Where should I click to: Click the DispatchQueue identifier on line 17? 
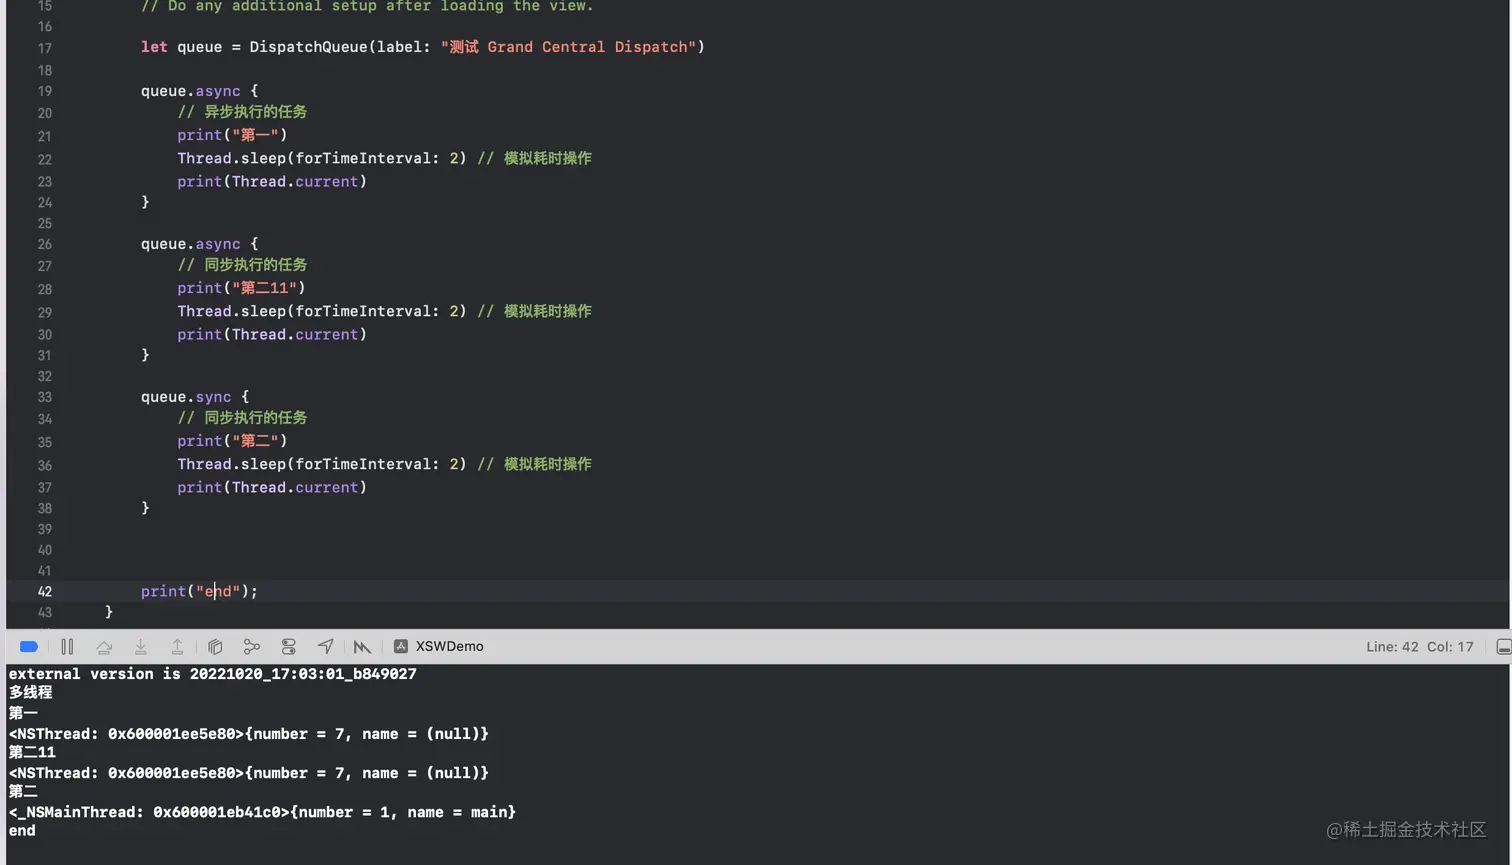(x=308, y=47)
